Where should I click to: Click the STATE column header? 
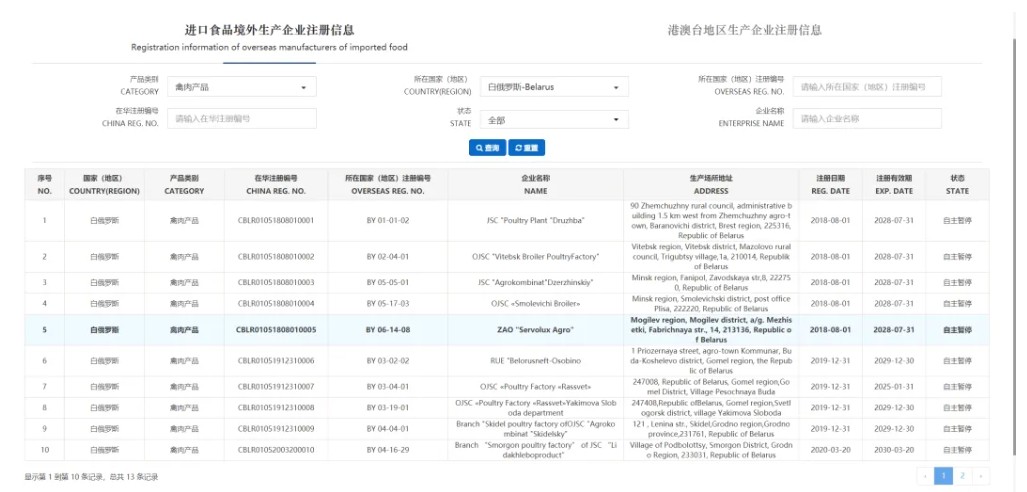[957, 185]
